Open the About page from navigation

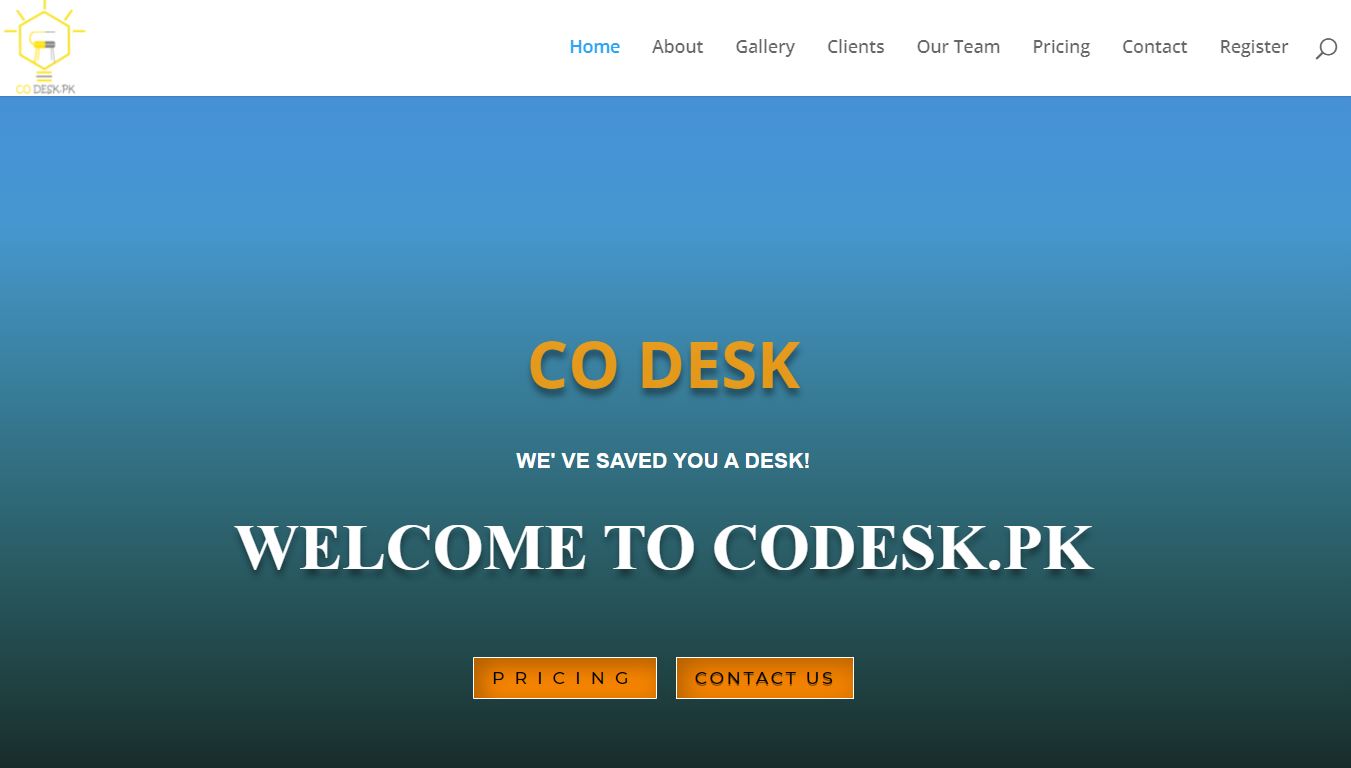(677, 47)
